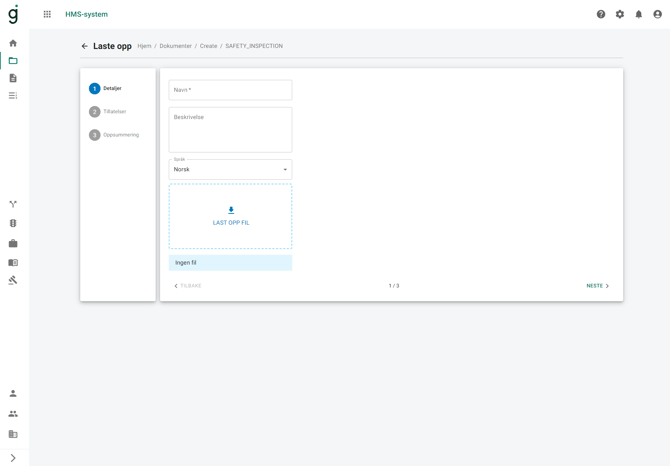
Task: Open the apps grid menu
Action: (x=47, y=14)
